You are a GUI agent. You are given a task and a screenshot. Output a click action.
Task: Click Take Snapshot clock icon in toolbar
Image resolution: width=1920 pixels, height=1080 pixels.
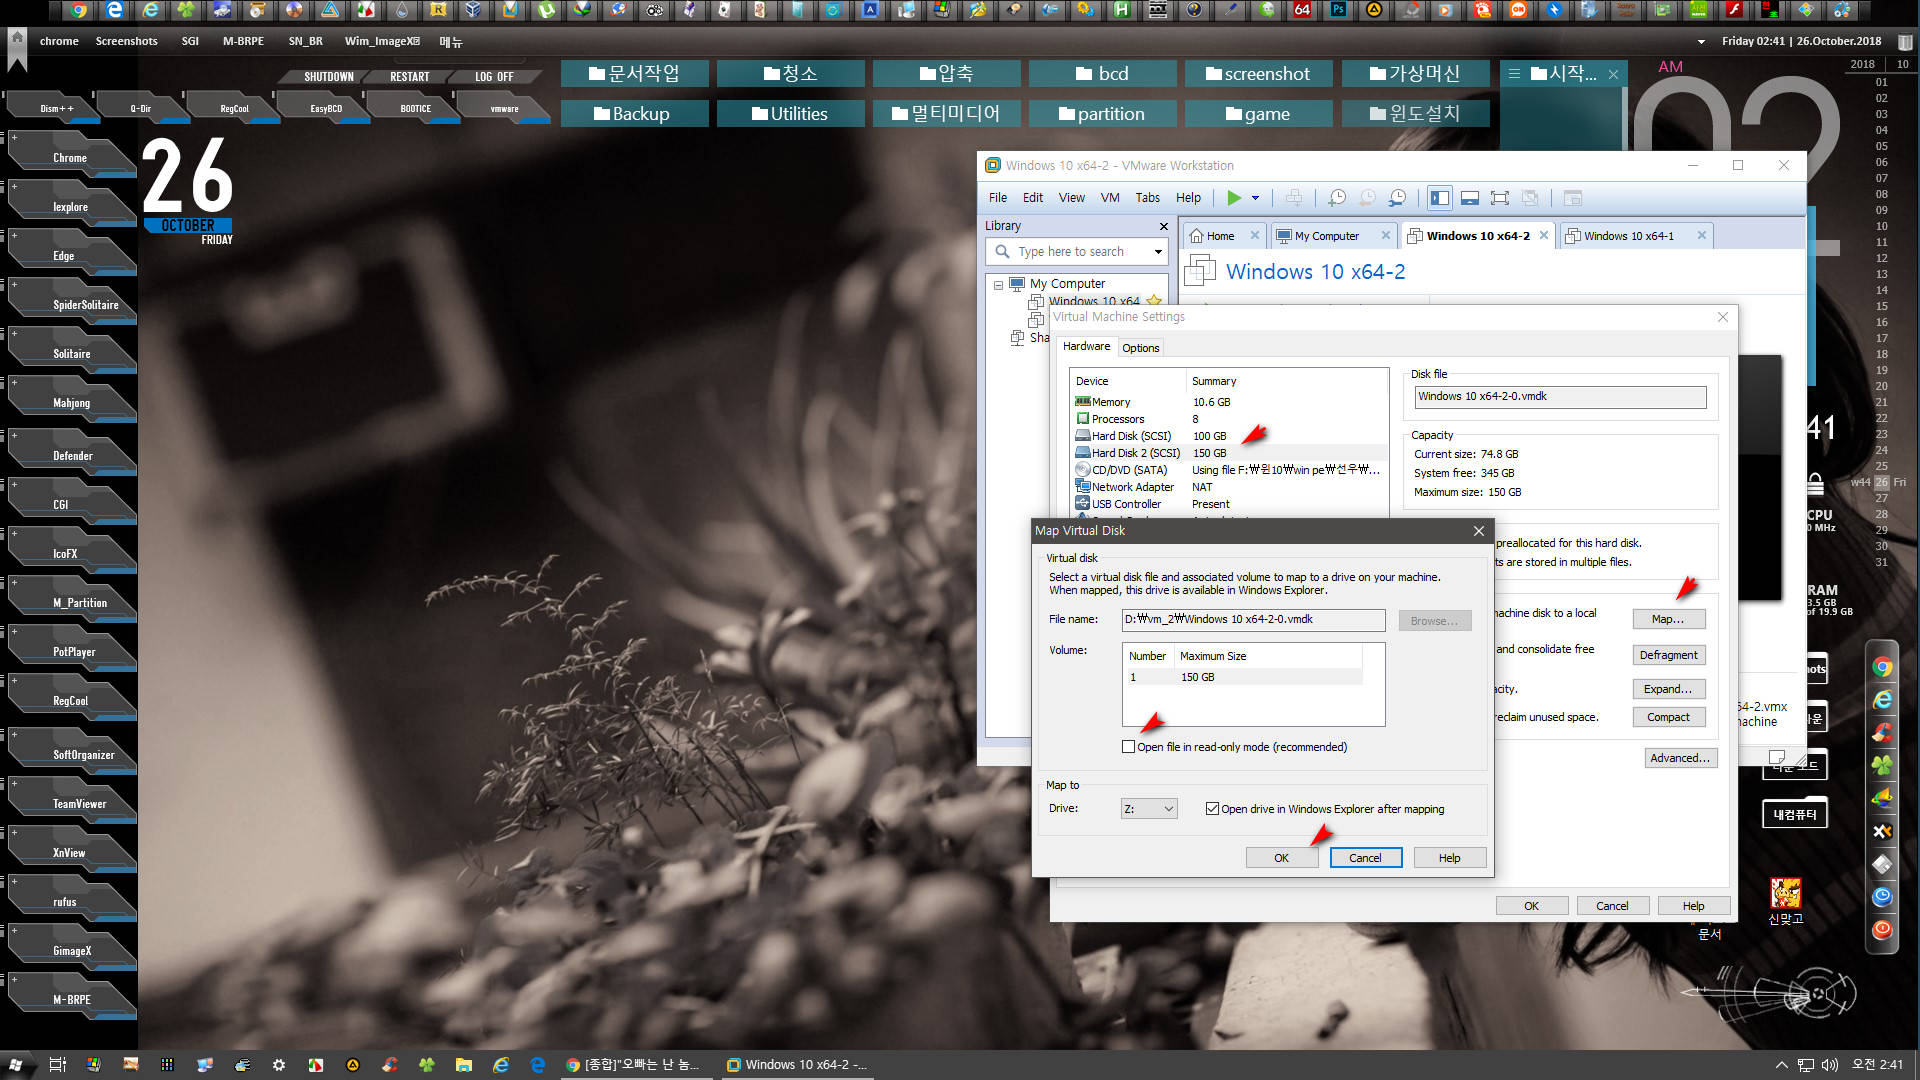point(1336,198)
